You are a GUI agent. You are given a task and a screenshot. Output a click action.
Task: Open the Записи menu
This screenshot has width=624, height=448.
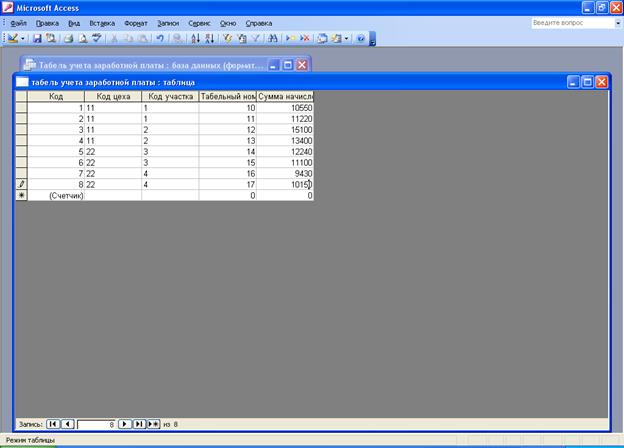pos(168,23)
